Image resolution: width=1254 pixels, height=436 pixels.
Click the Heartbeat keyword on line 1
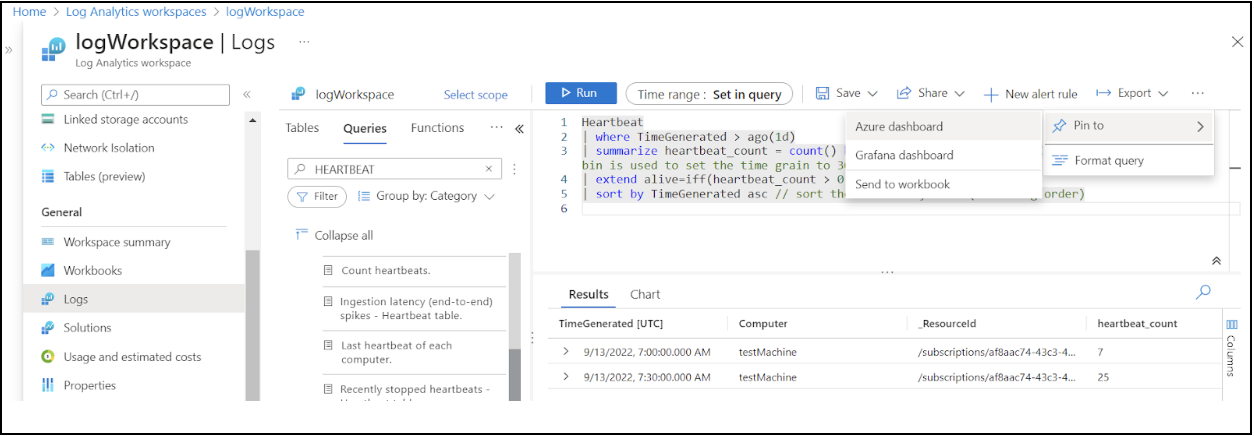coord(612,122)
